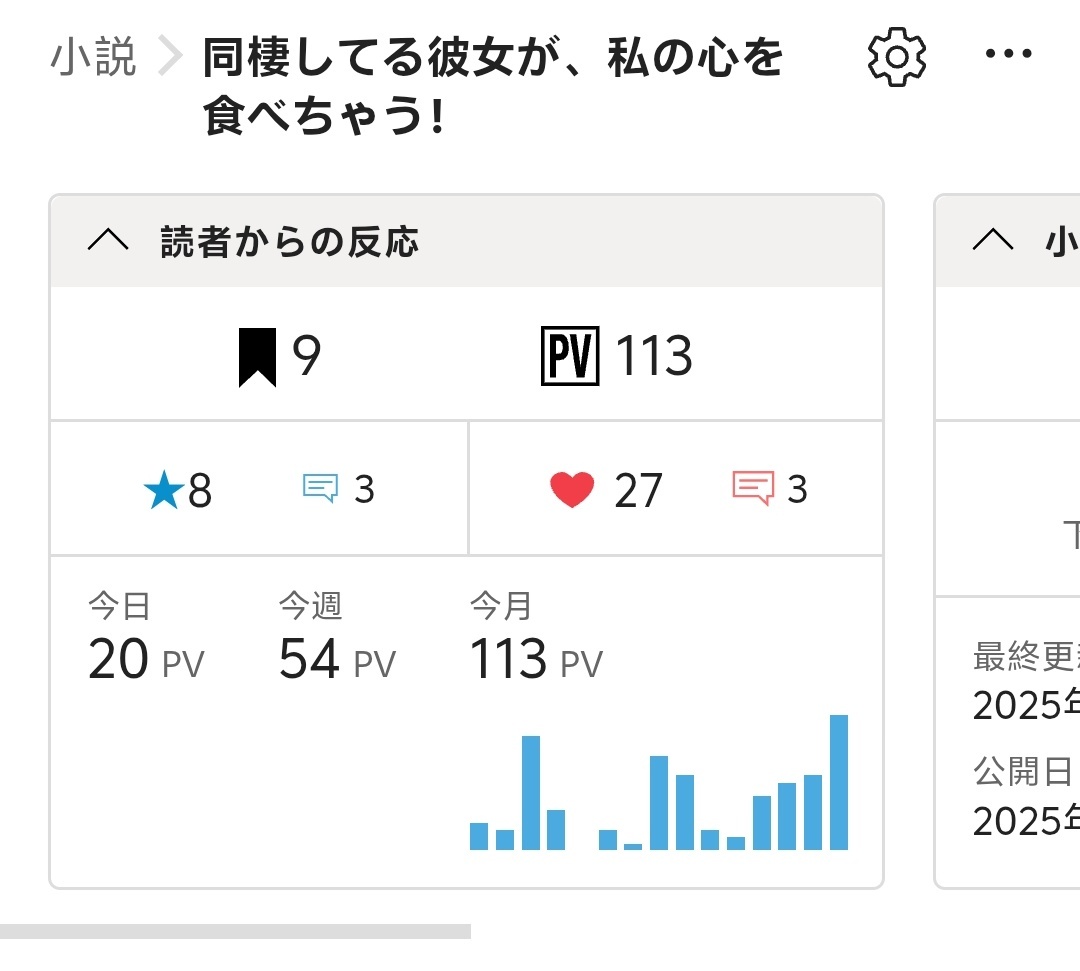This screenshot has width=1080, height=971.
Task: Open the blue review comments icon
Action: pos(320,489)
